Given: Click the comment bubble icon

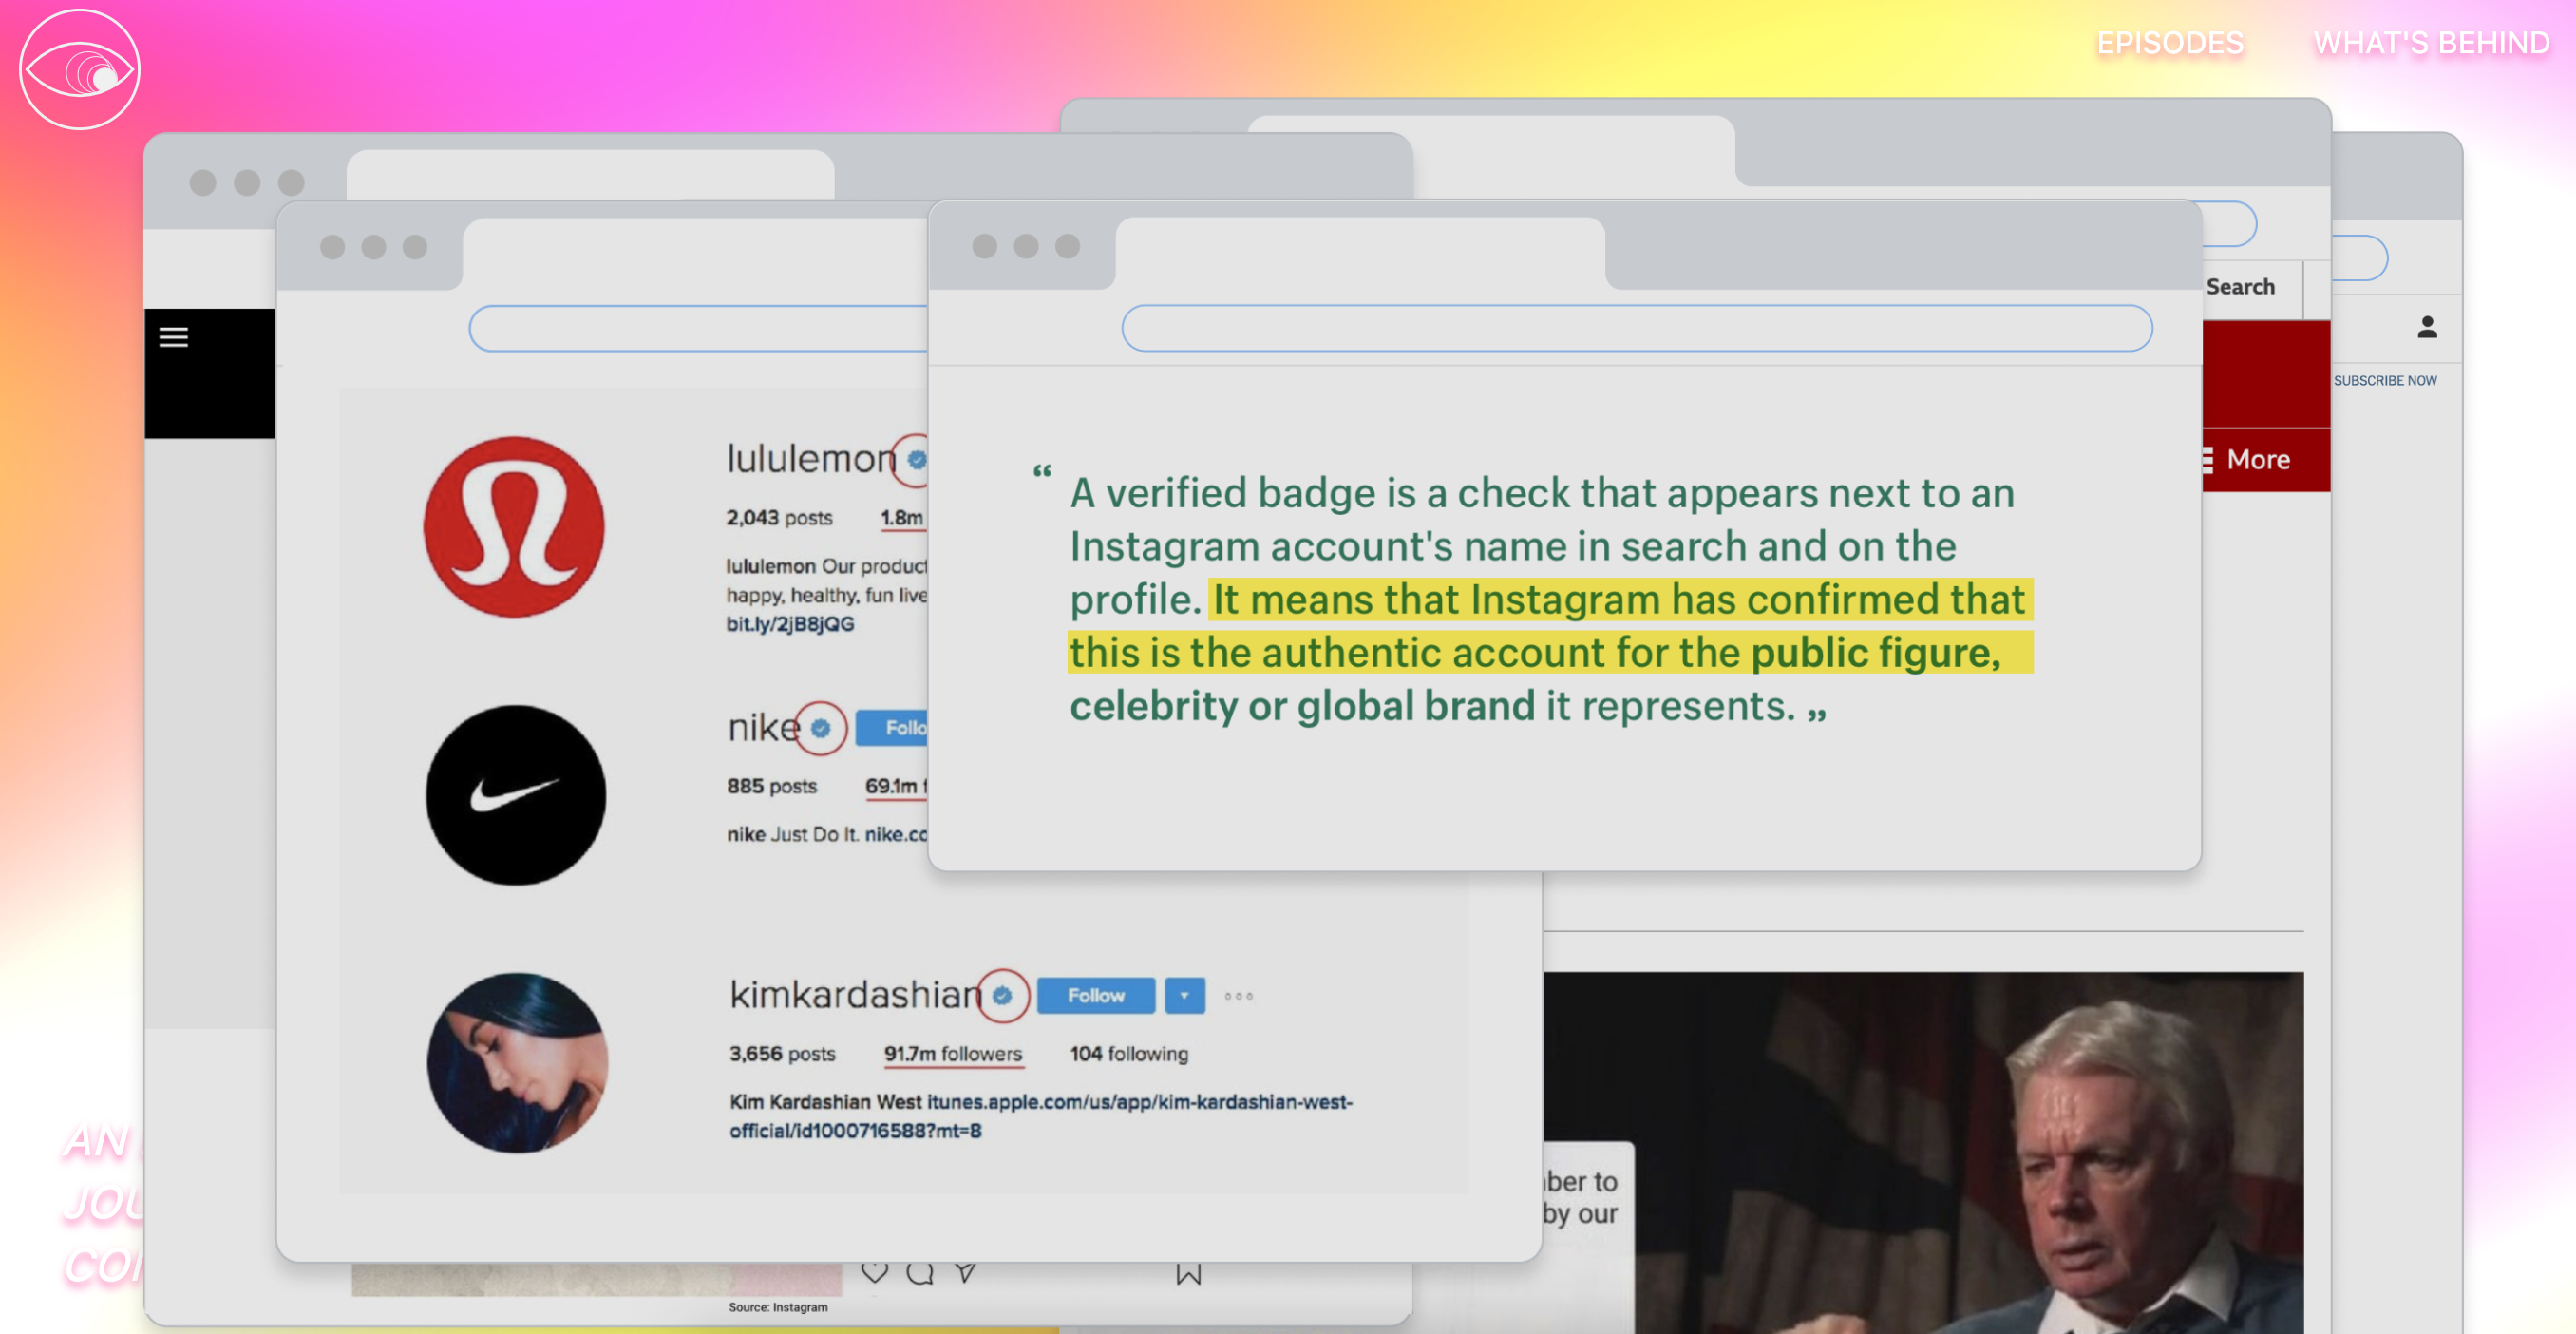Looking at the screenshot, I should (920, 1272).
